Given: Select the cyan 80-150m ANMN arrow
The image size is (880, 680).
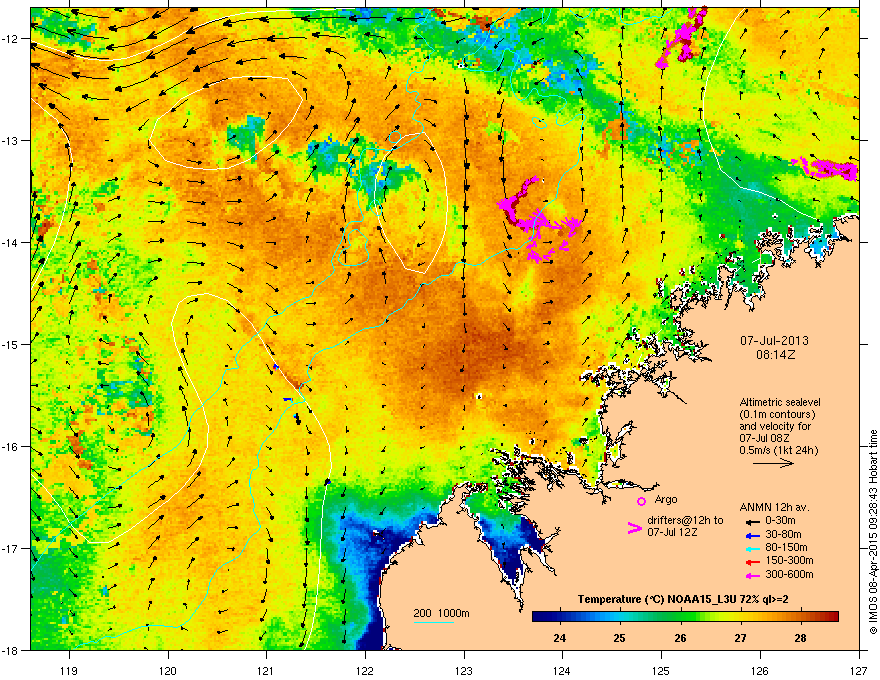Looking at the screenshot, I should [751, 548].
